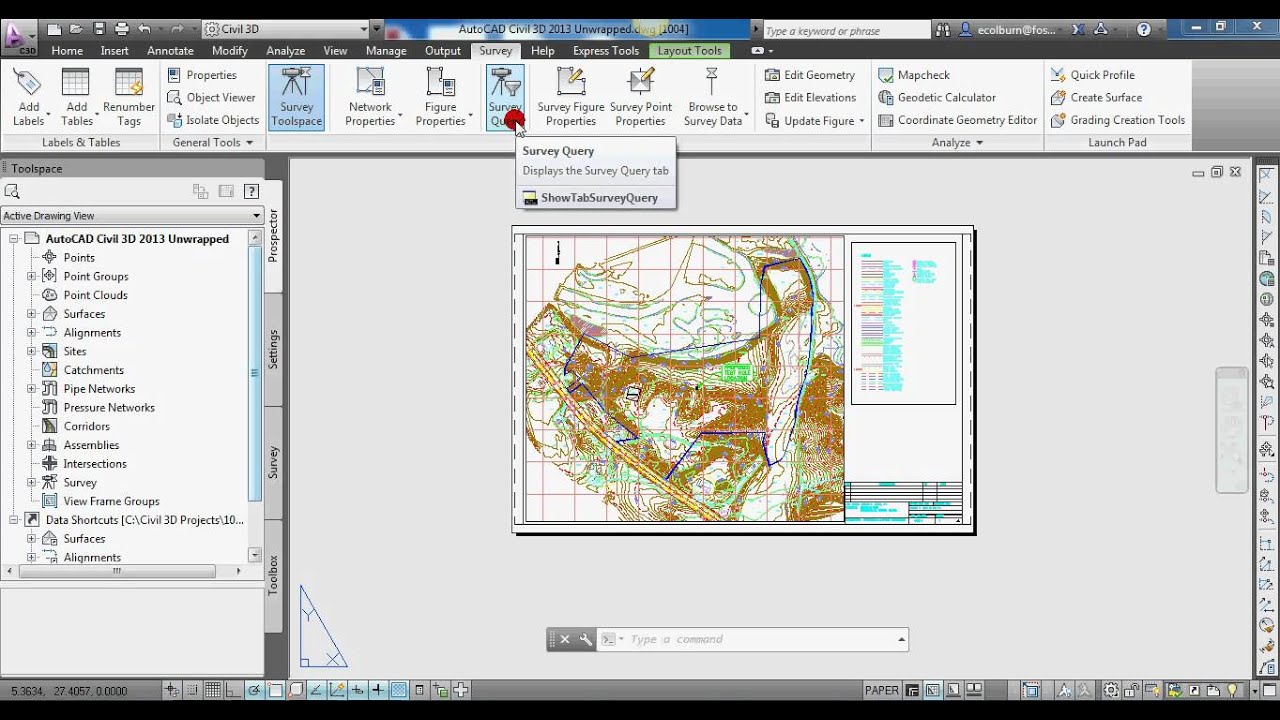Click the Plot printer icon in quick access toolbar
This screenshot has height=720, width=1280.
tap(122, 29)
